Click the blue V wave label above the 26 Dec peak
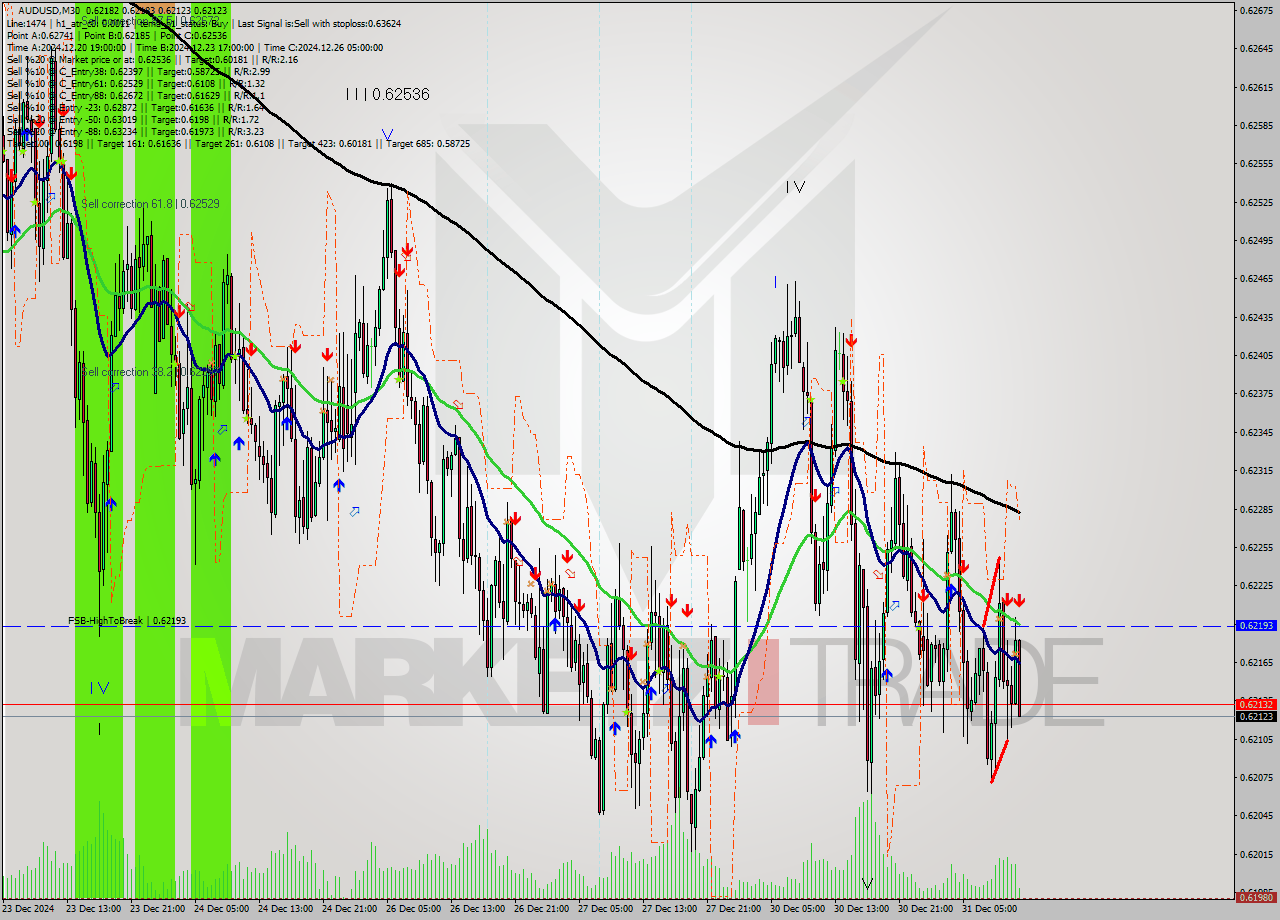 click(x=387, y=134)
